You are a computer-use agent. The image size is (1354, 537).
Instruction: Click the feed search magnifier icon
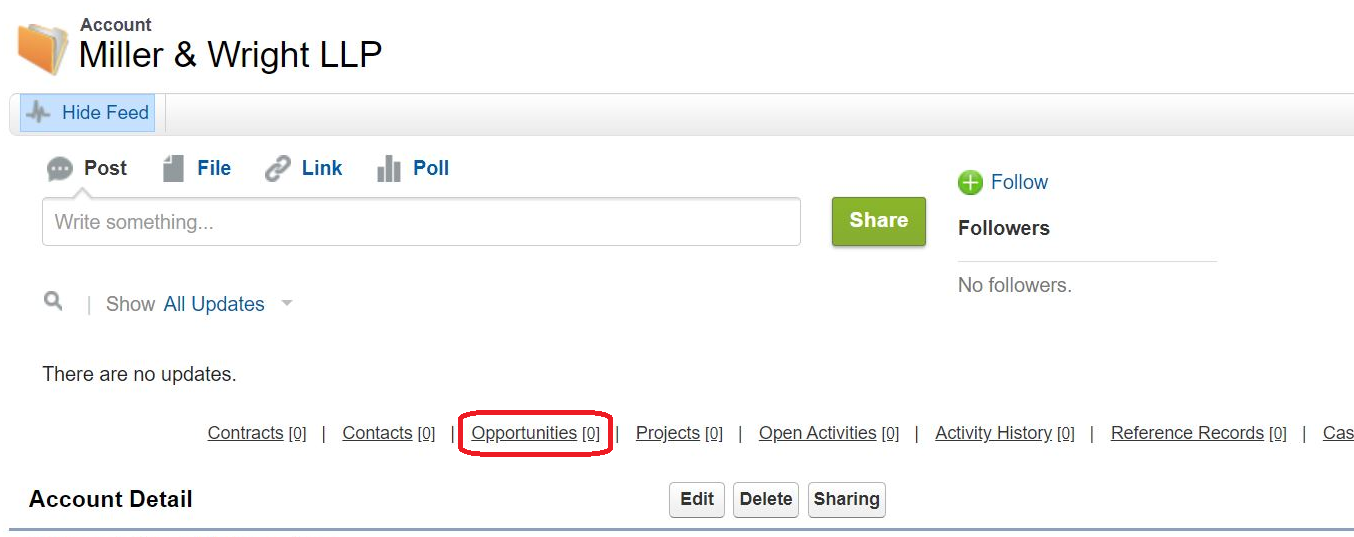pos(53,300)
